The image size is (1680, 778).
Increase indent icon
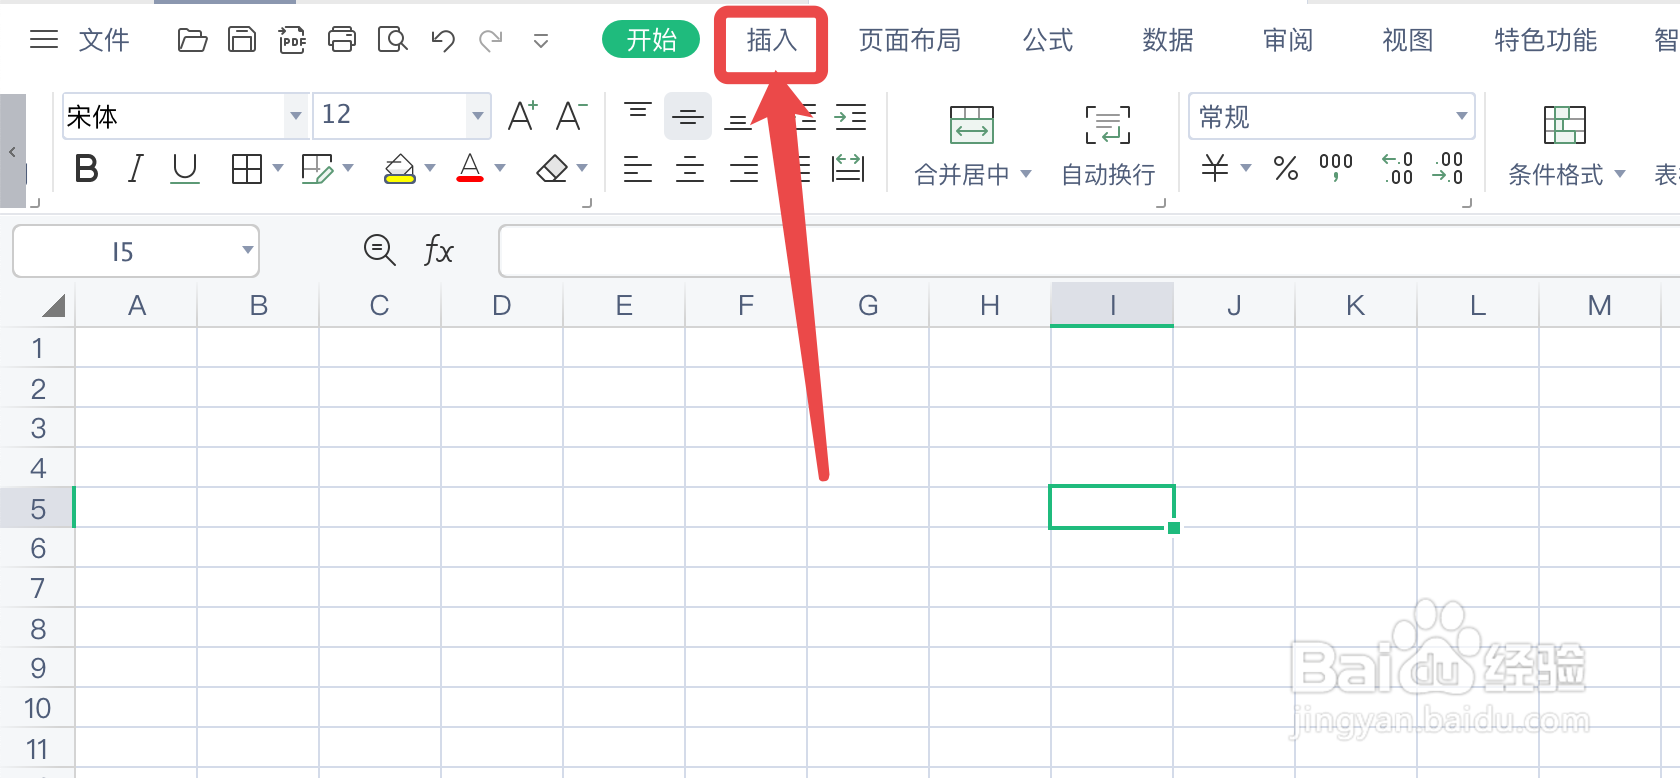[x=850, y=117]
